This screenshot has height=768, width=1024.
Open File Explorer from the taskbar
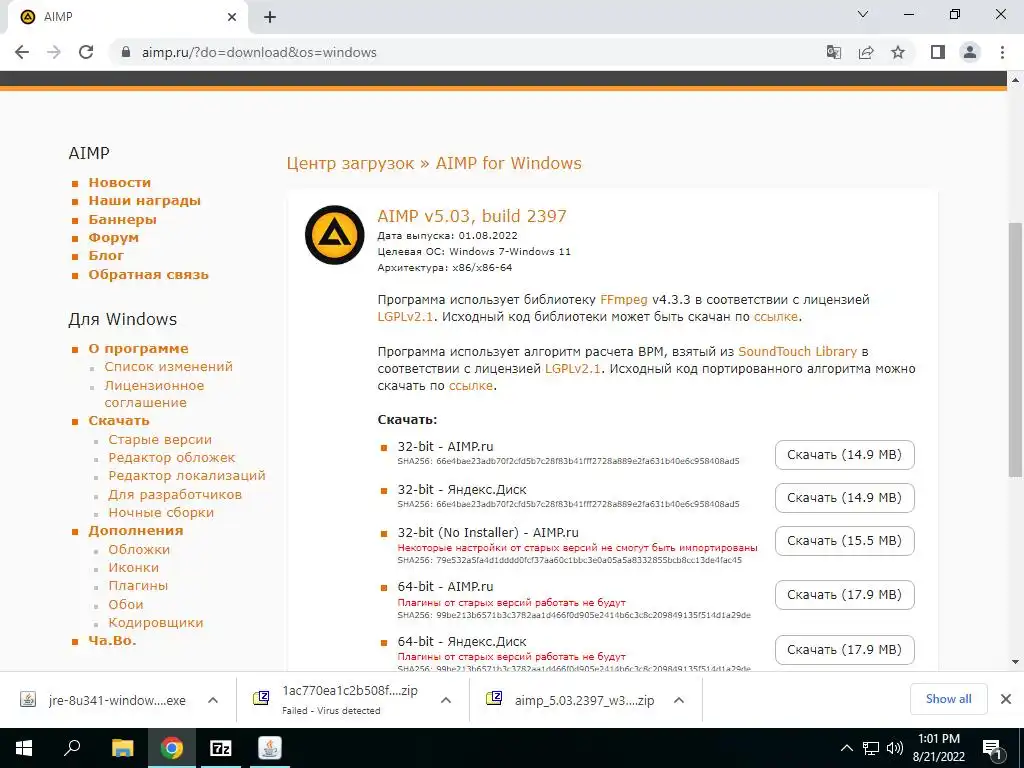[x=122, y=748]
